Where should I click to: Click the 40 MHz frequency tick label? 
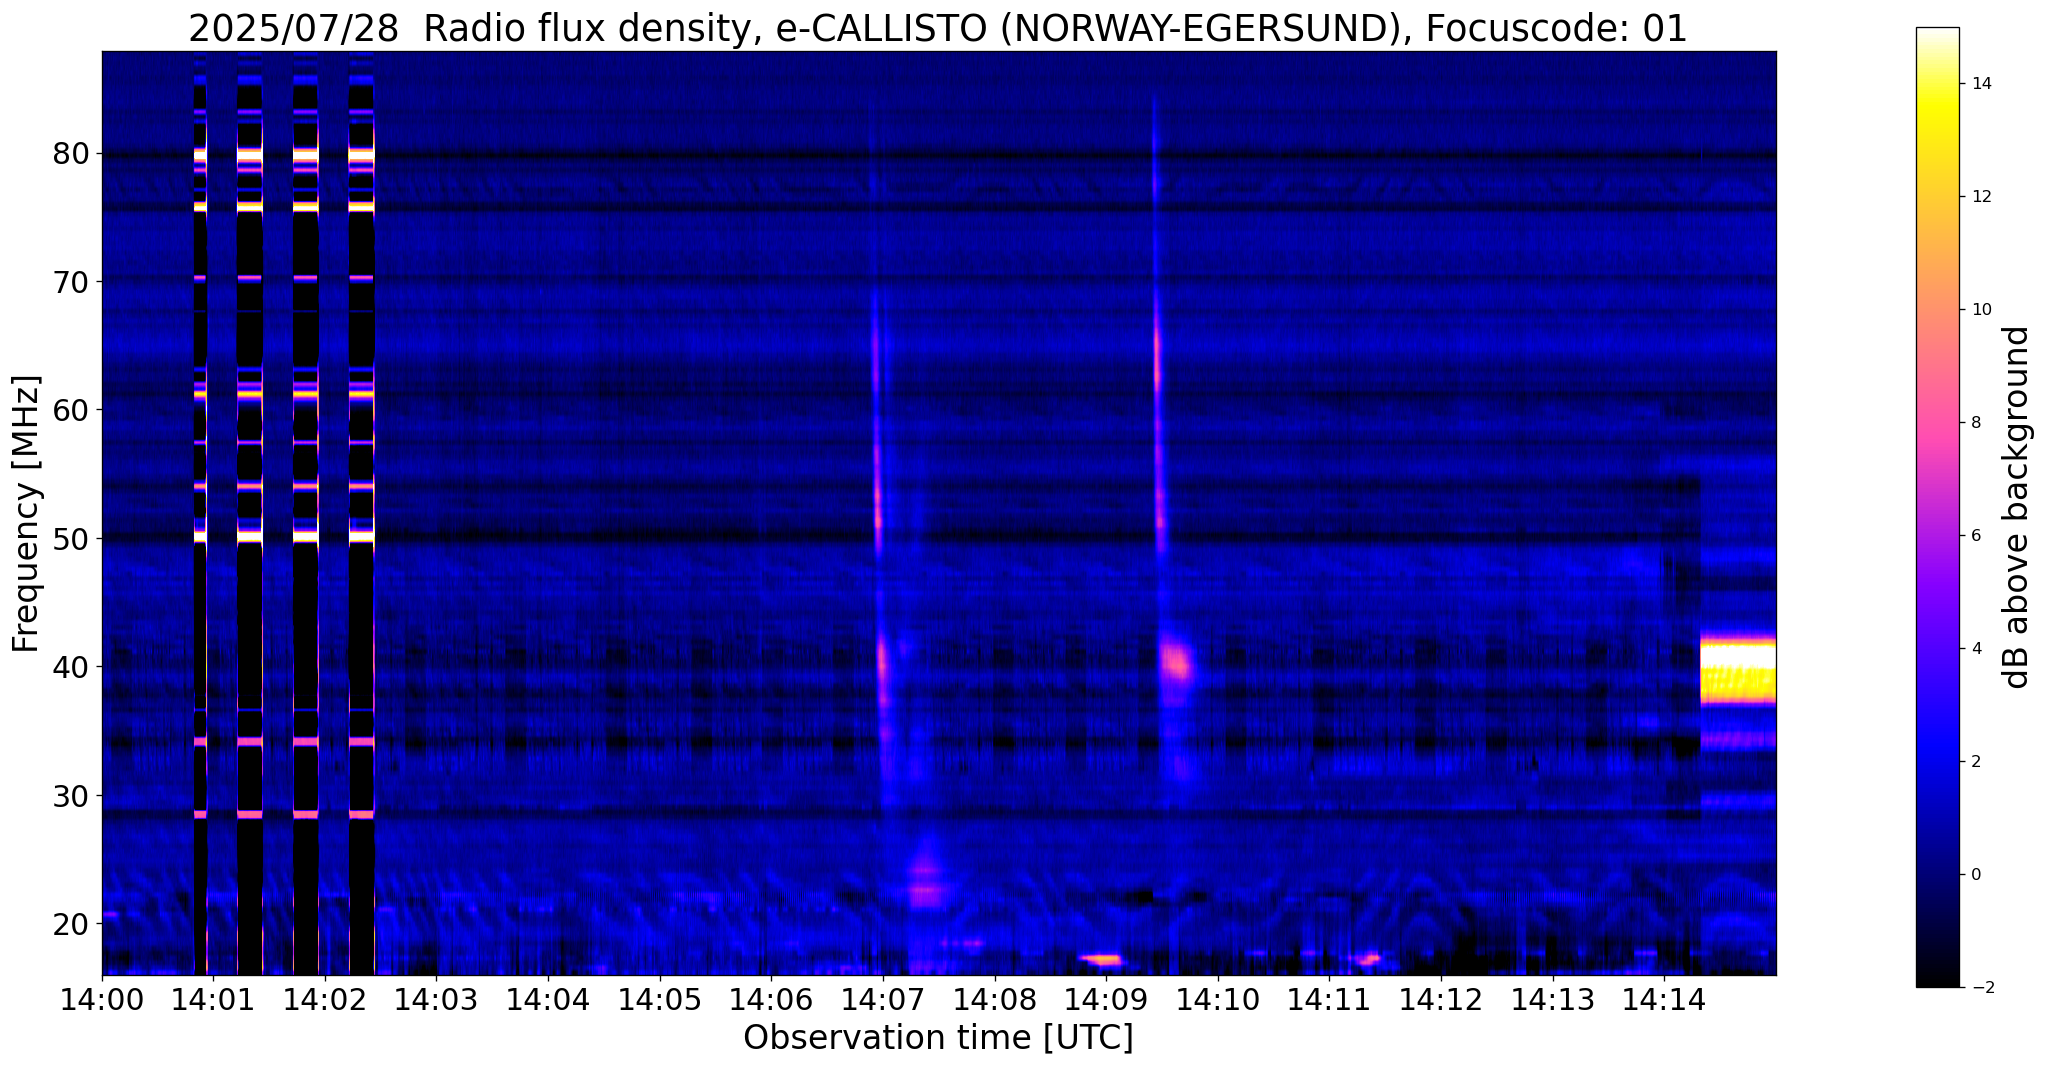(x=70, y=667)
